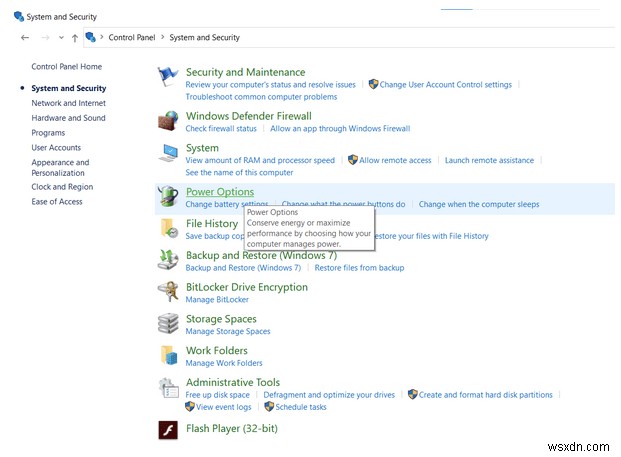Click the Flash Player icon

168,429
